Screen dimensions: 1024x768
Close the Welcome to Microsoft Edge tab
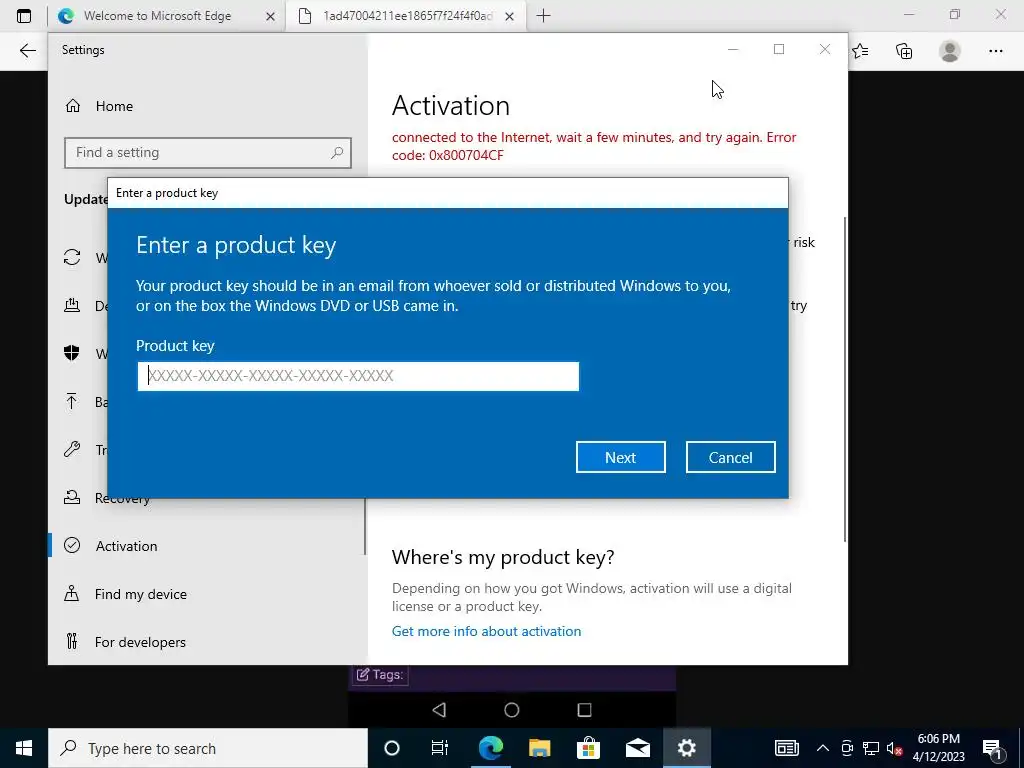[270, 16]
